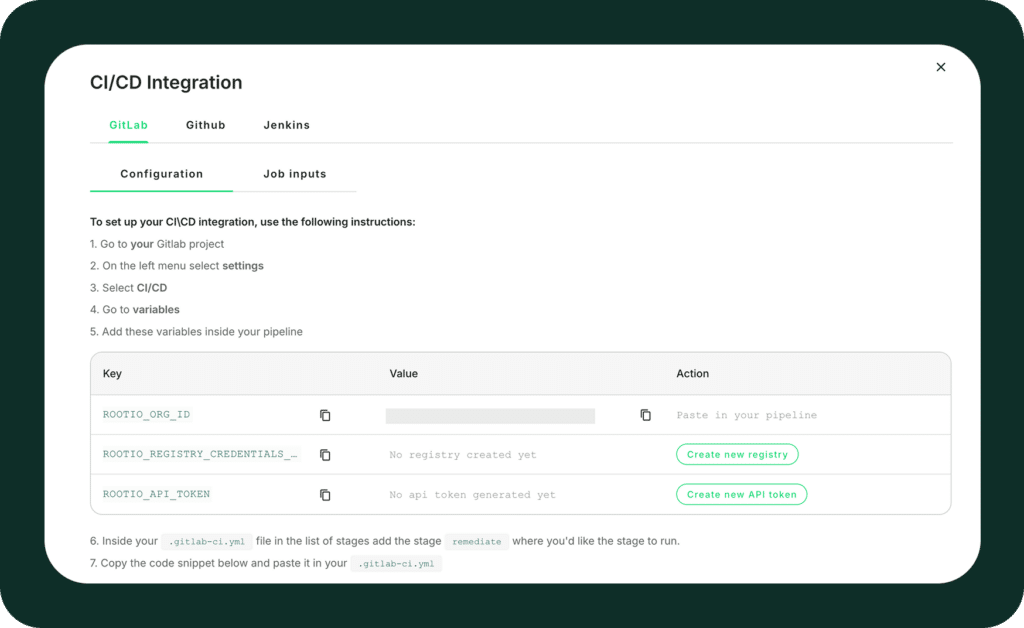Click the 'No api token generated yet' value

point(472,495)
